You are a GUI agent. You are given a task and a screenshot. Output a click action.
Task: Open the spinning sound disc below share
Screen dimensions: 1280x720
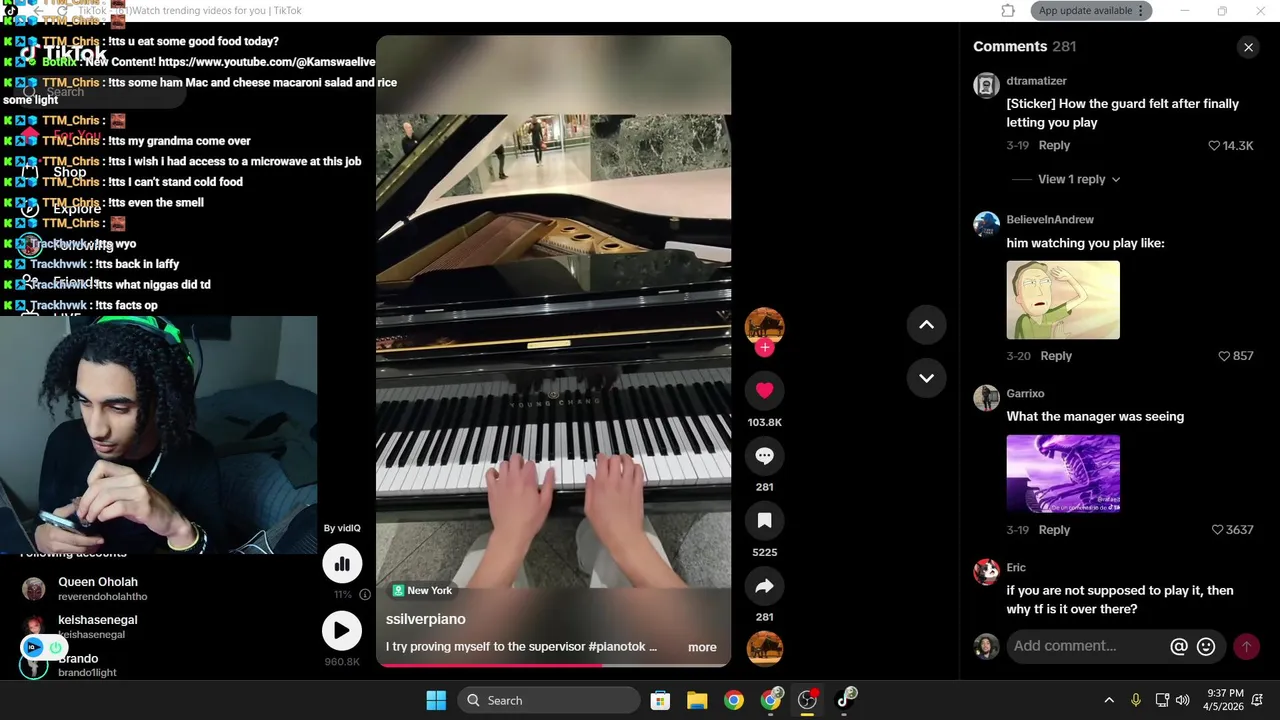click(x=764, y=648)
